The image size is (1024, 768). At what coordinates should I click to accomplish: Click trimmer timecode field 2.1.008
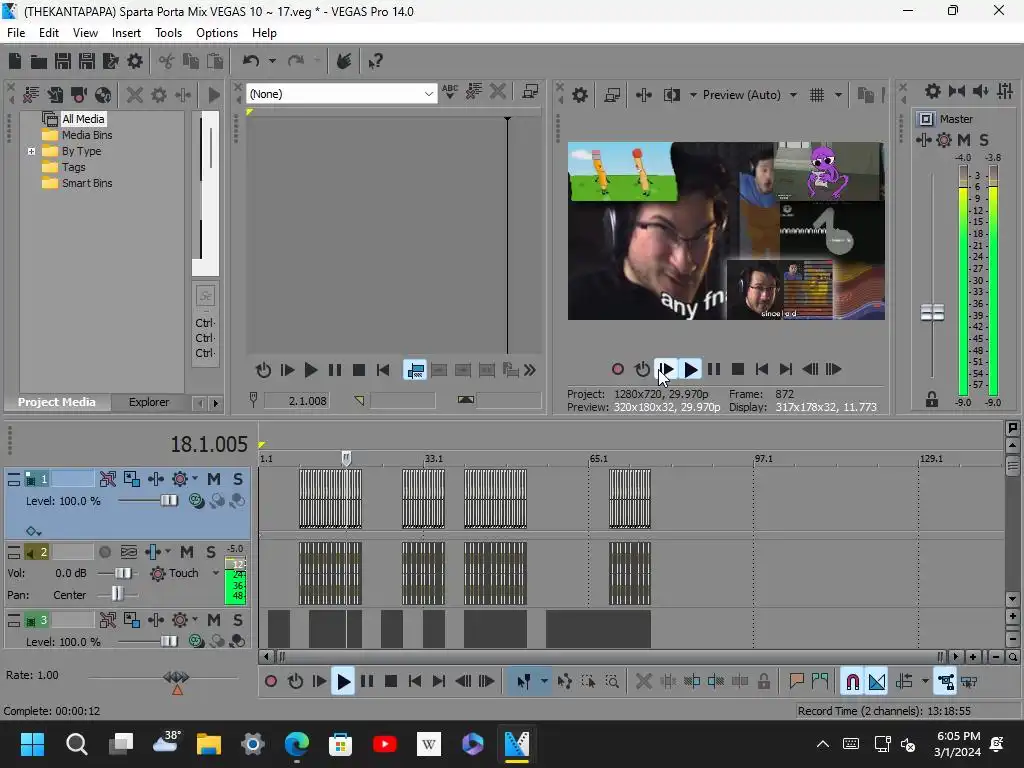click(296, 401)
